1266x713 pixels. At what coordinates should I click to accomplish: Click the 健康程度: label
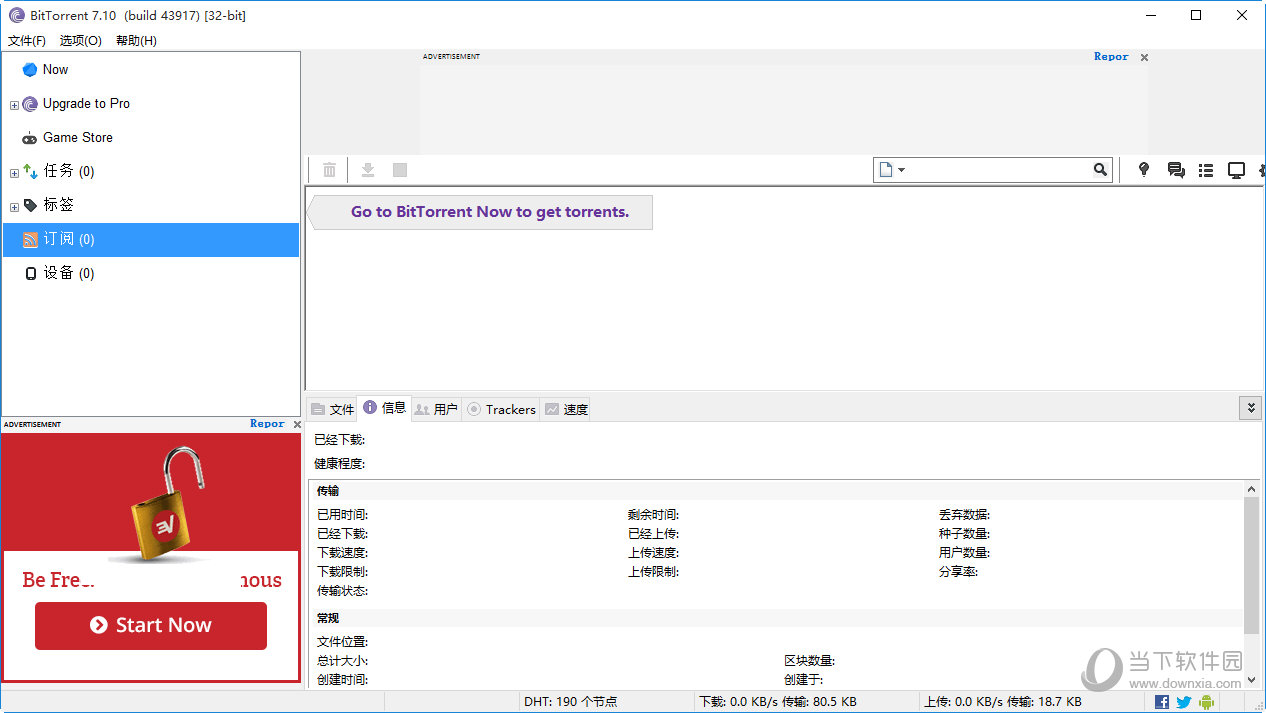339,464
